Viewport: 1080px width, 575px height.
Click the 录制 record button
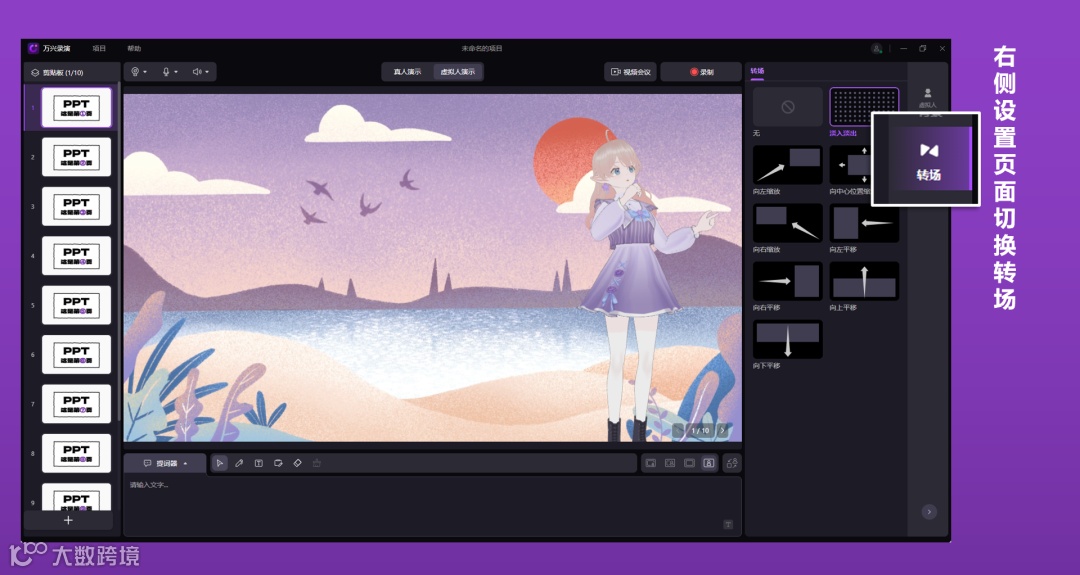(701, 72)
